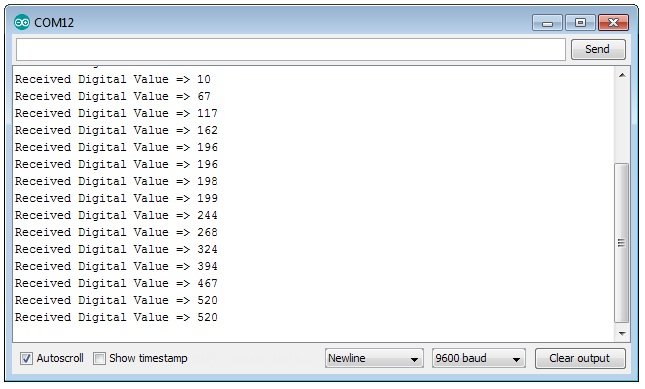Select the line with value 198
Viewport: 645px width, 389px height.
coord(116,181)
